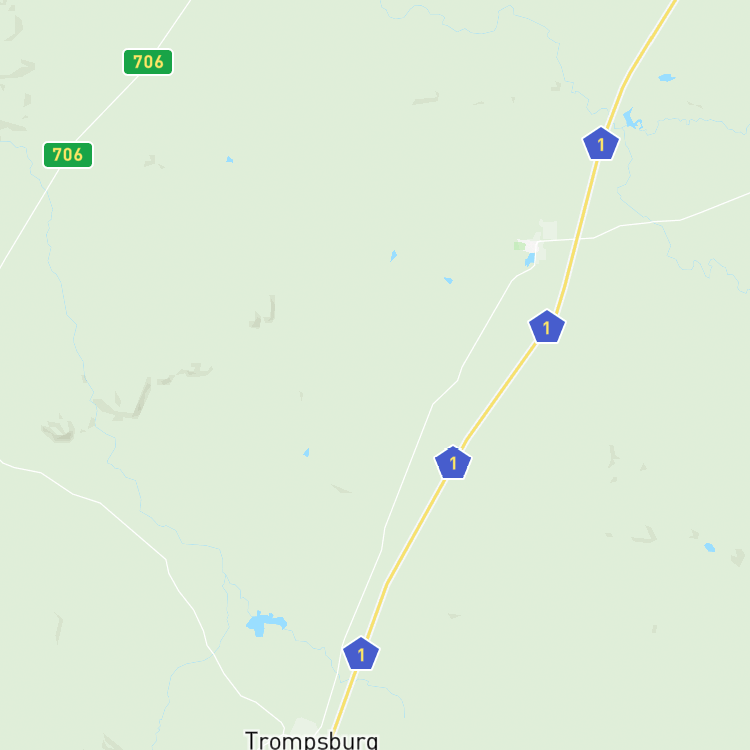The image size is (750, 750).
Task: Select the northernmost route 1 pentagon shield
Action: 601,143
